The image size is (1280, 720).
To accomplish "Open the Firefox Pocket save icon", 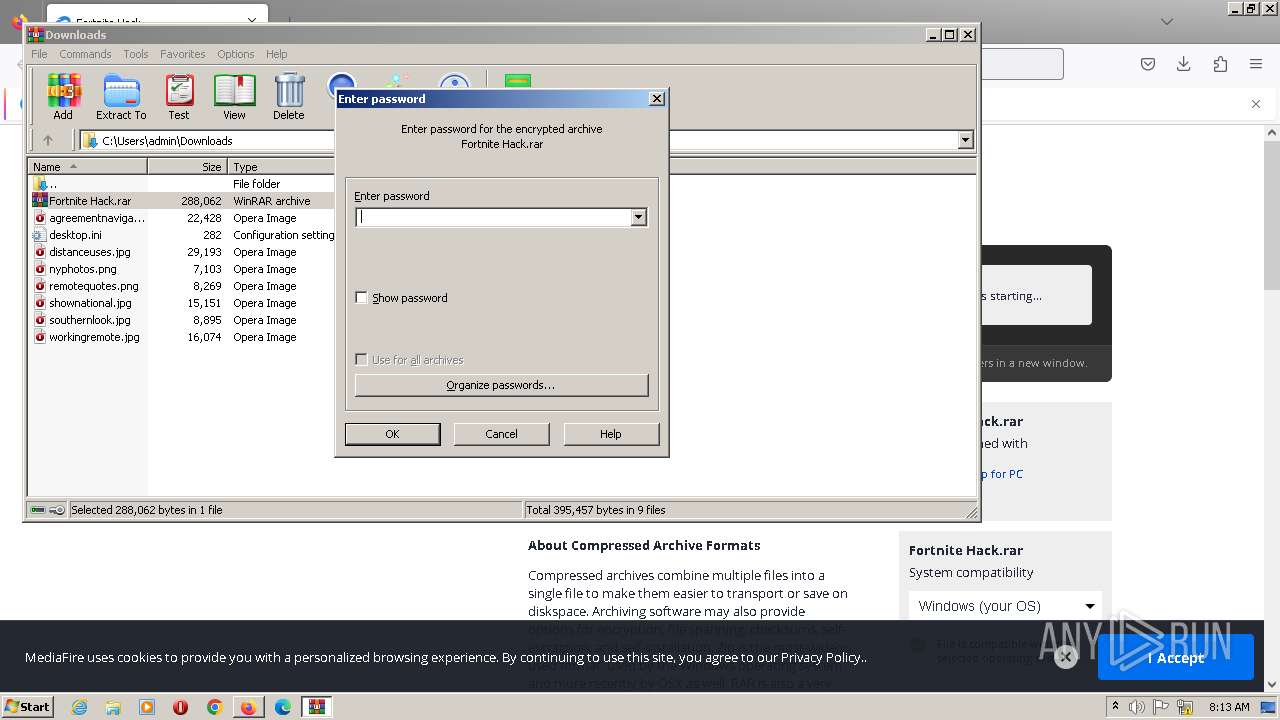I will [x=1148, y=64].
